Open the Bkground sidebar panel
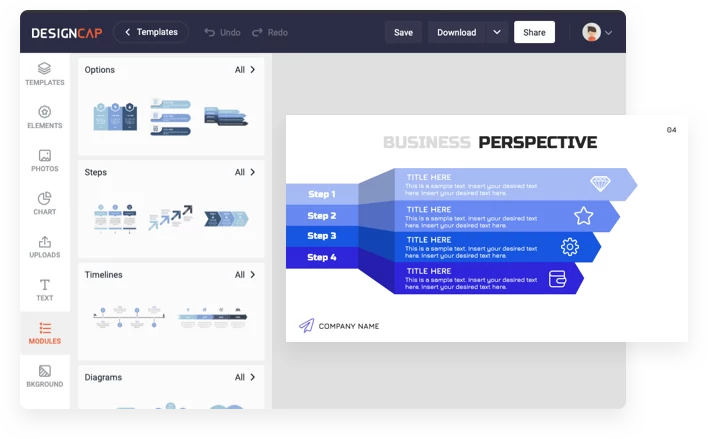708x439 pixels. (44, 376)
